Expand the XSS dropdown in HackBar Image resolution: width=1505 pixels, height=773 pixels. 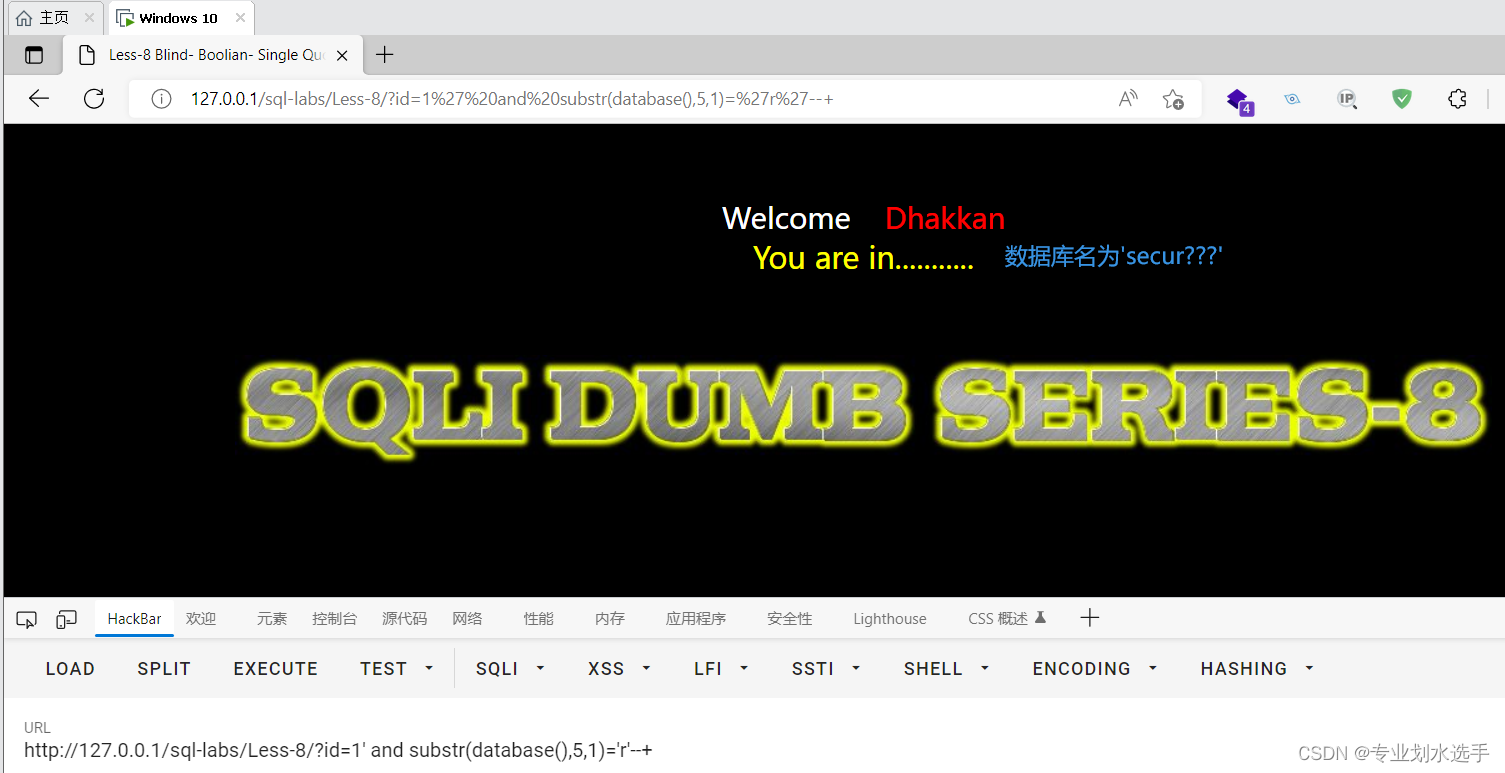coord(619,669)
